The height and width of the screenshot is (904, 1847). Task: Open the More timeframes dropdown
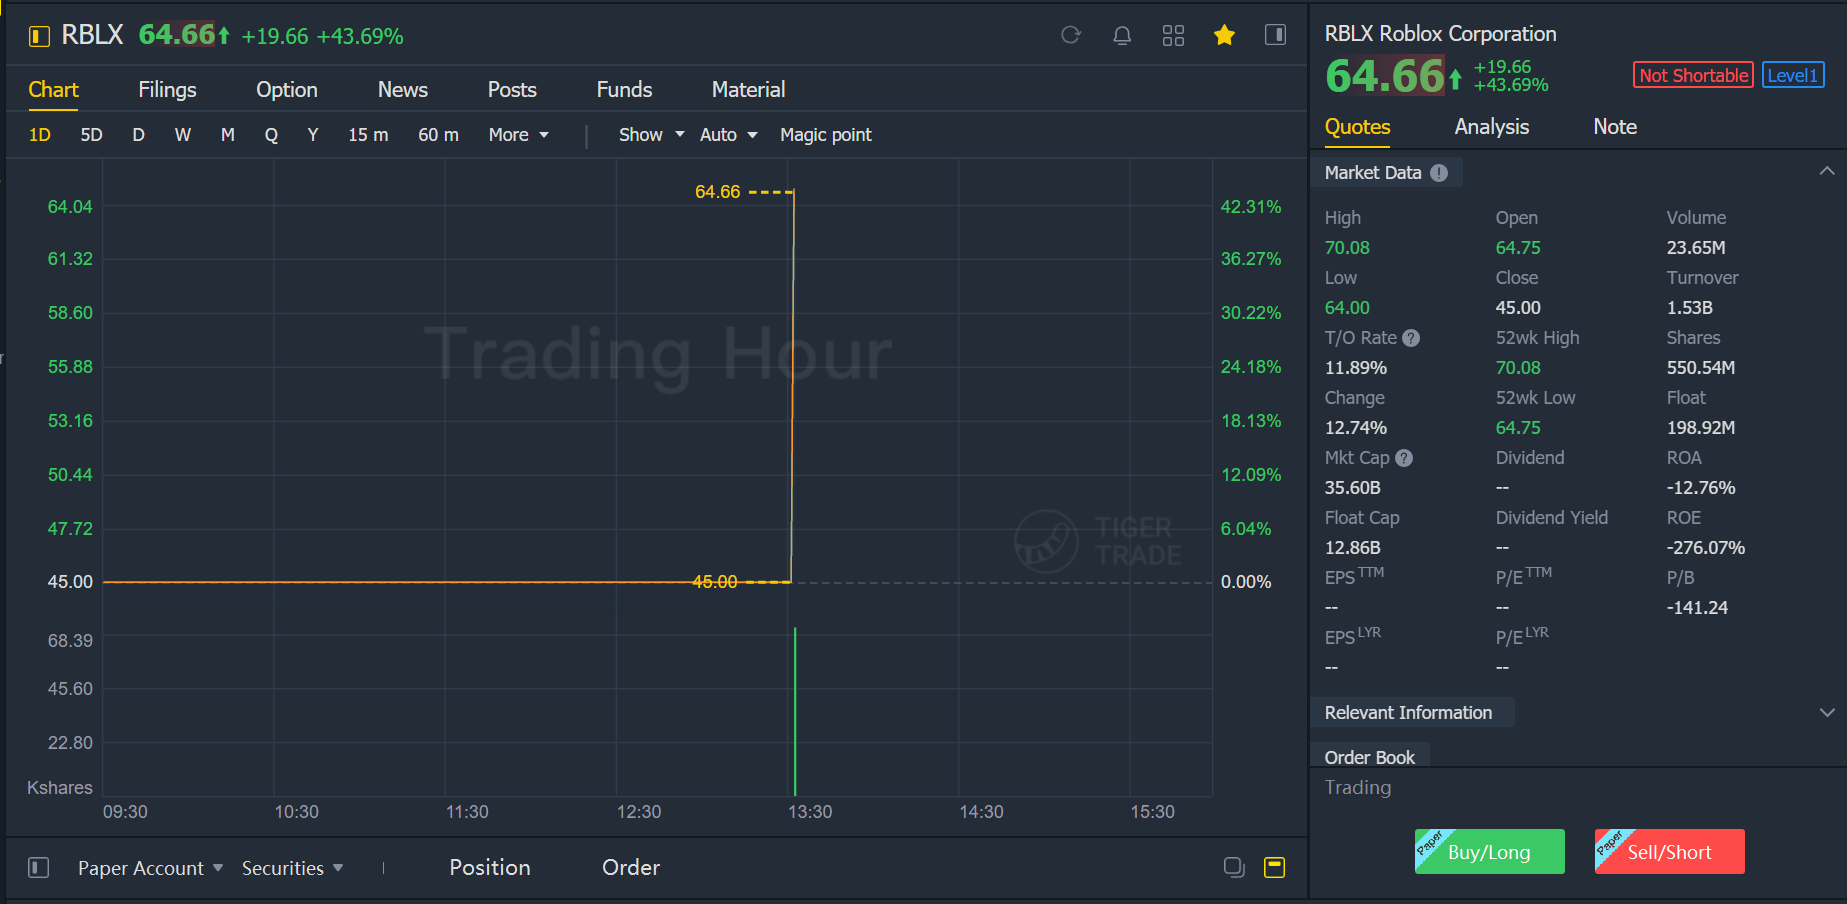pyautogui.click(x=518, y=135)
